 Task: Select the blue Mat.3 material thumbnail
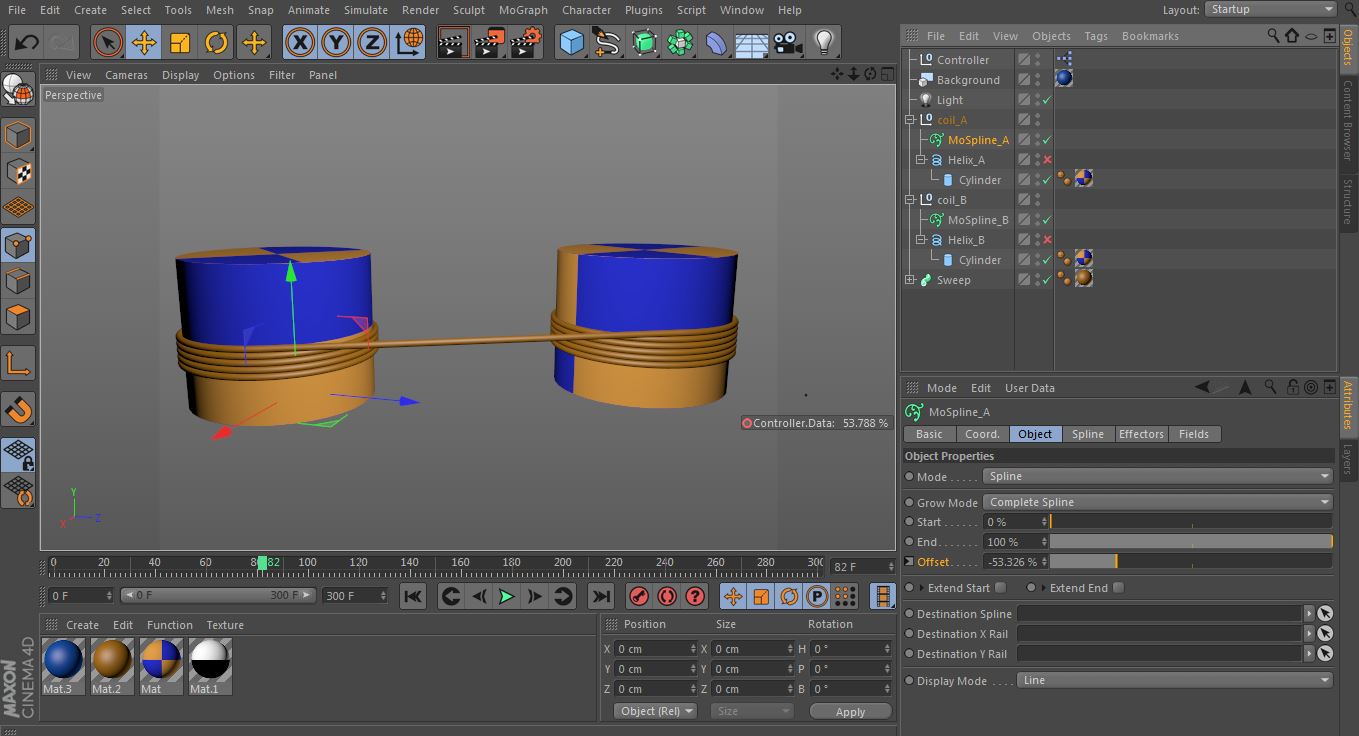click(x=63, y=660)
